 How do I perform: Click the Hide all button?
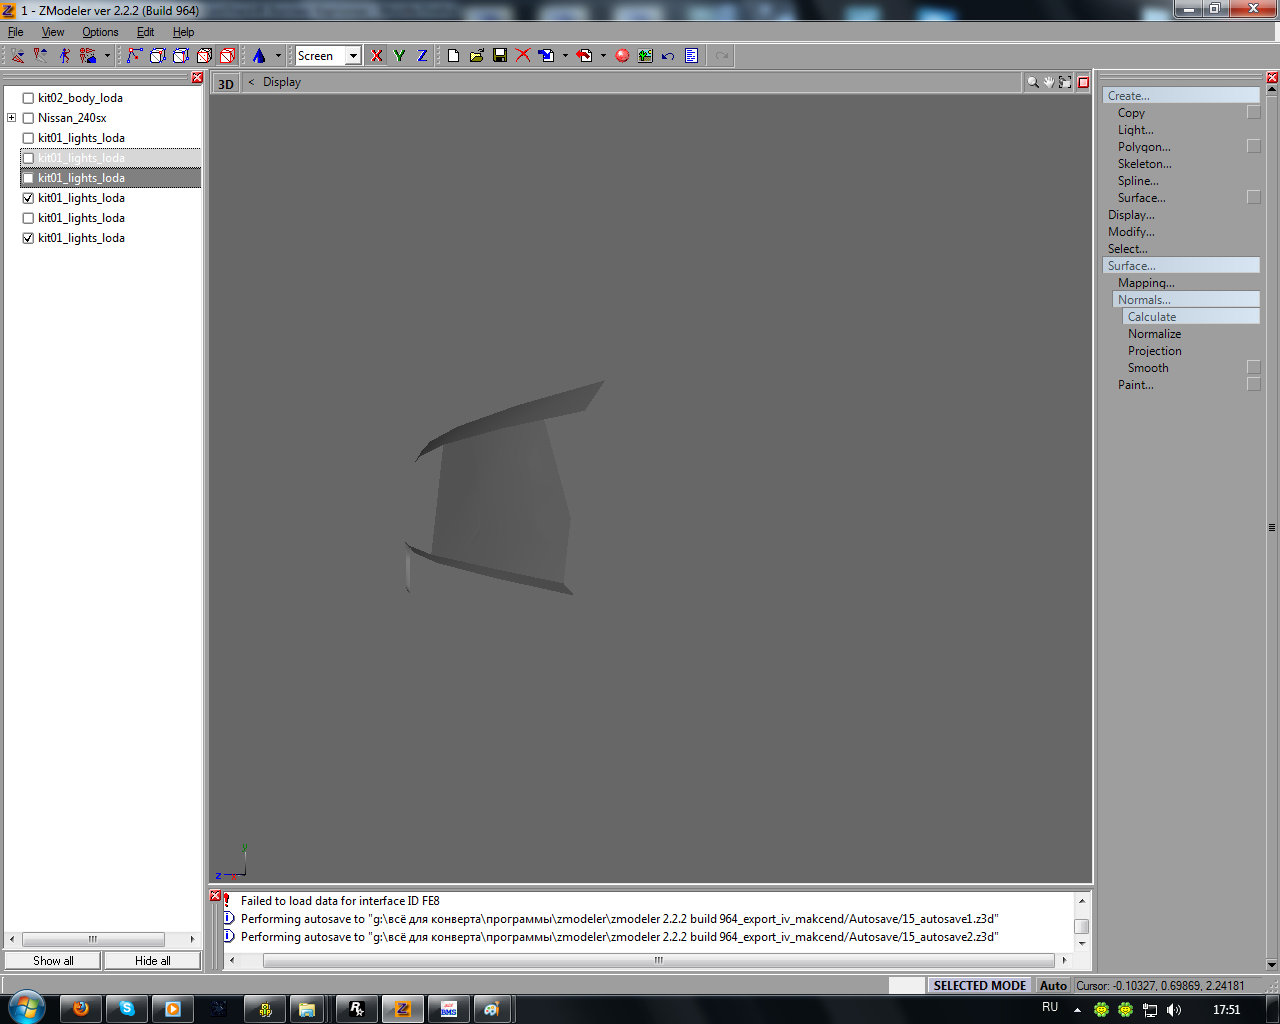click(x=153, y=961)
